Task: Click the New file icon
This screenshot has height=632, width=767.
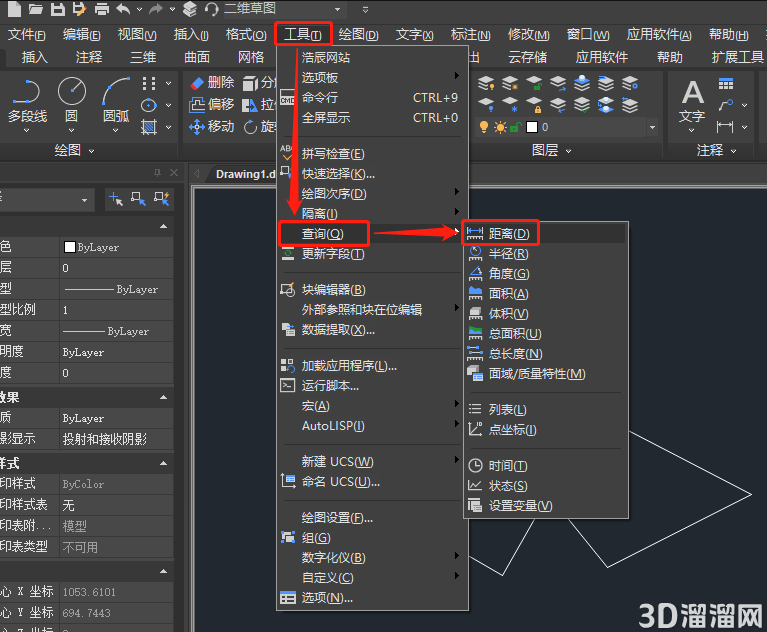Action: (x=14, y=8)
